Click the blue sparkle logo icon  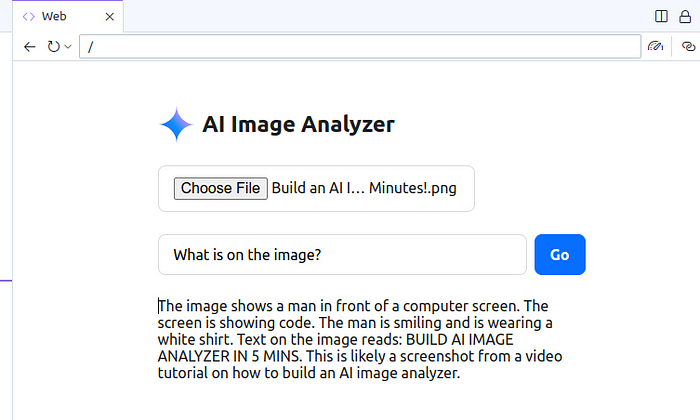(x=176, y=125)
